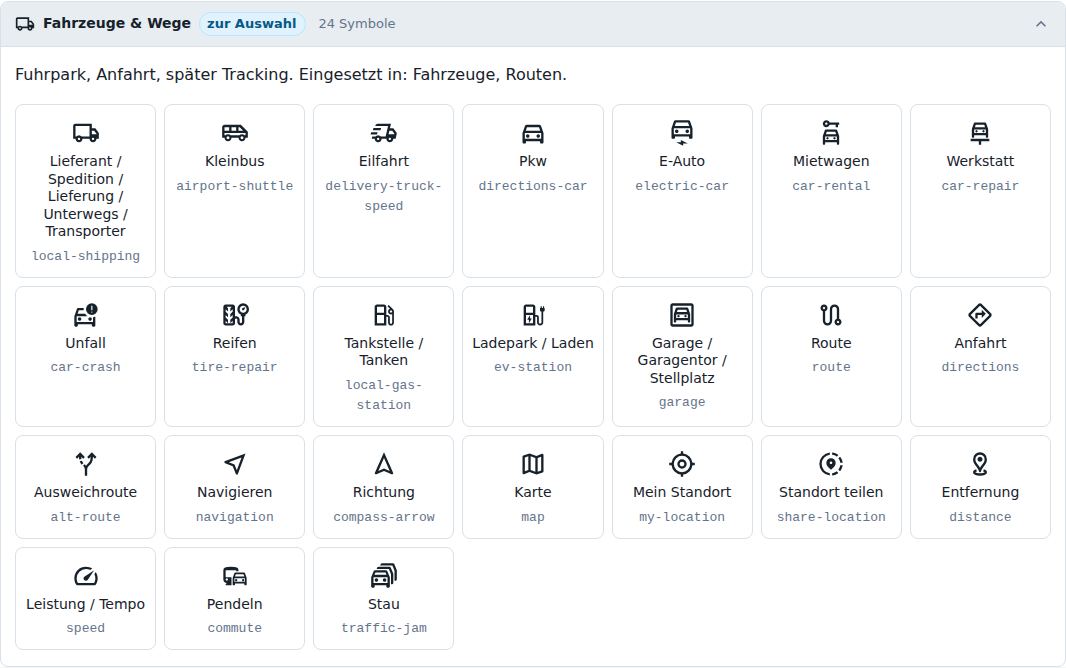Screen dimensions: 1066x668
Task: Click the 'zur Auswahl' badge
Action: tap(252, 24)
